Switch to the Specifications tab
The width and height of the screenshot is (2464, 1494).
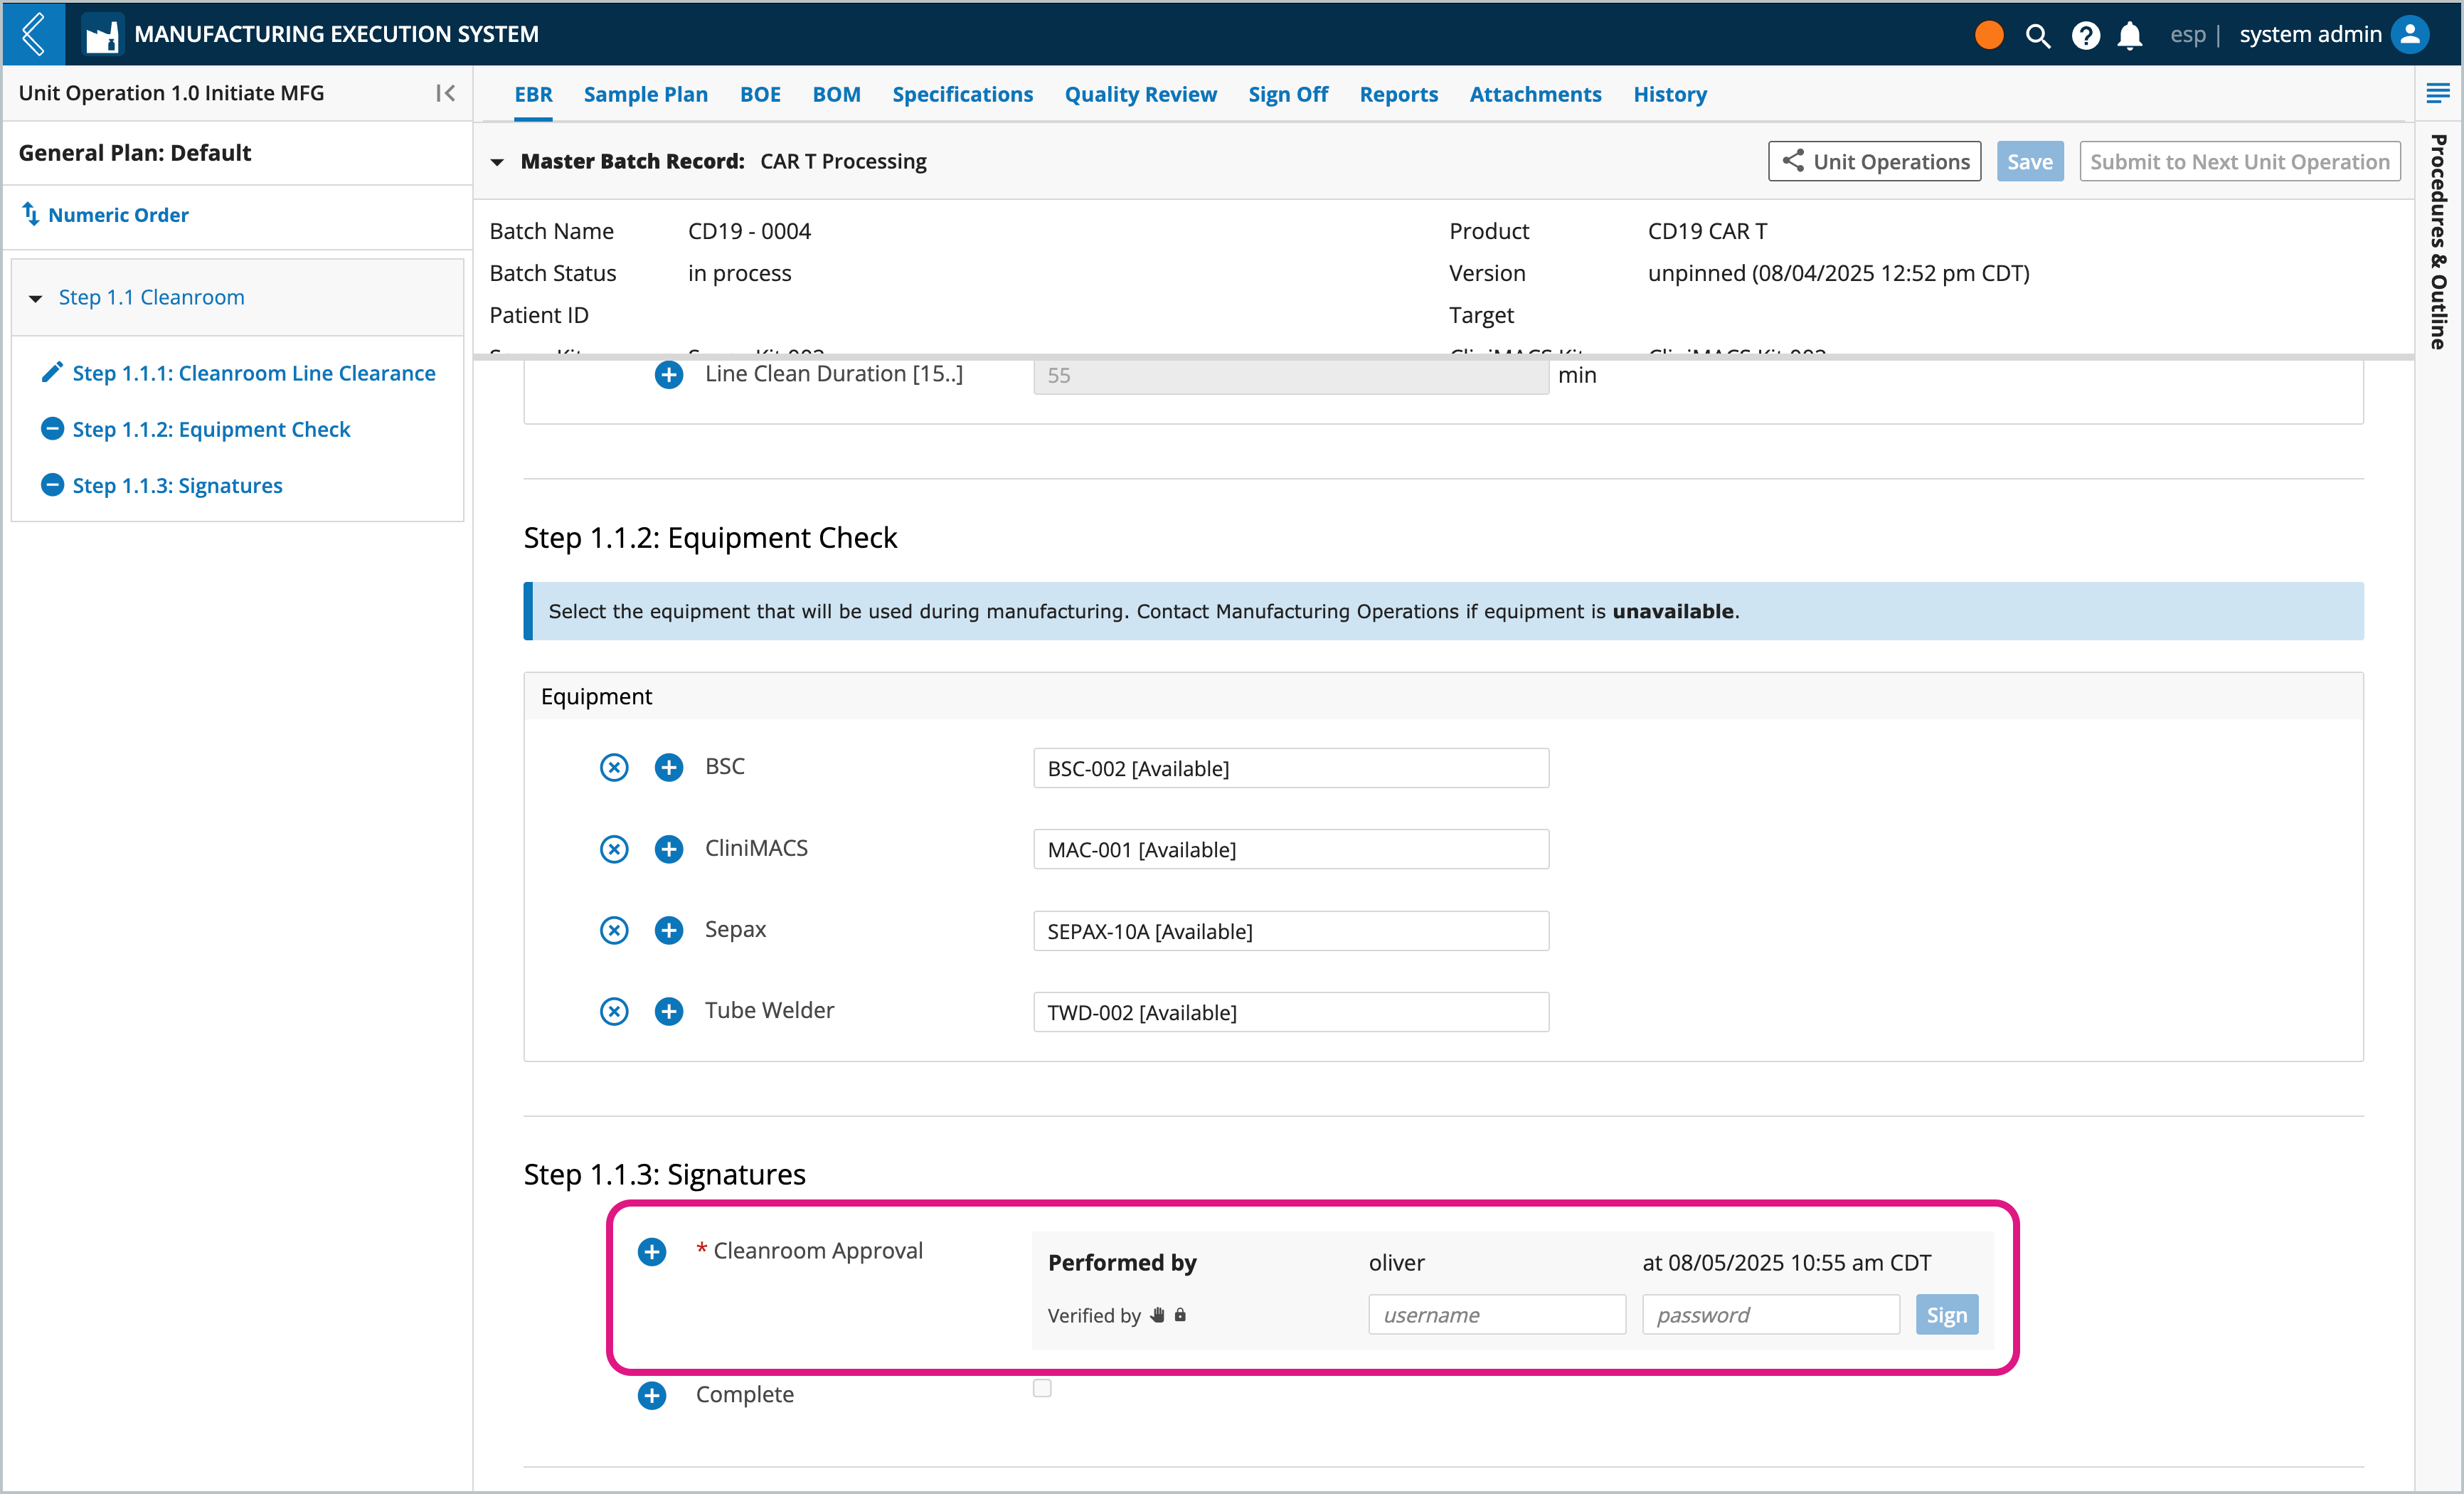pyautogui.click(x=962, y=94)
